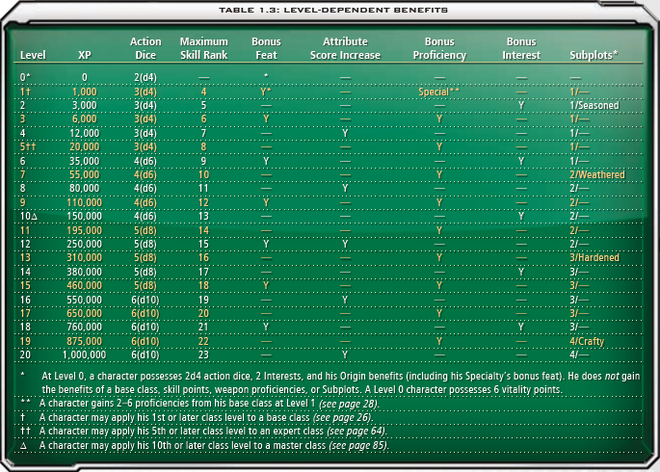Click the '2/Weathered' subplot entry
The width and height of the screenshot is (660, 472).
(597, 175)
